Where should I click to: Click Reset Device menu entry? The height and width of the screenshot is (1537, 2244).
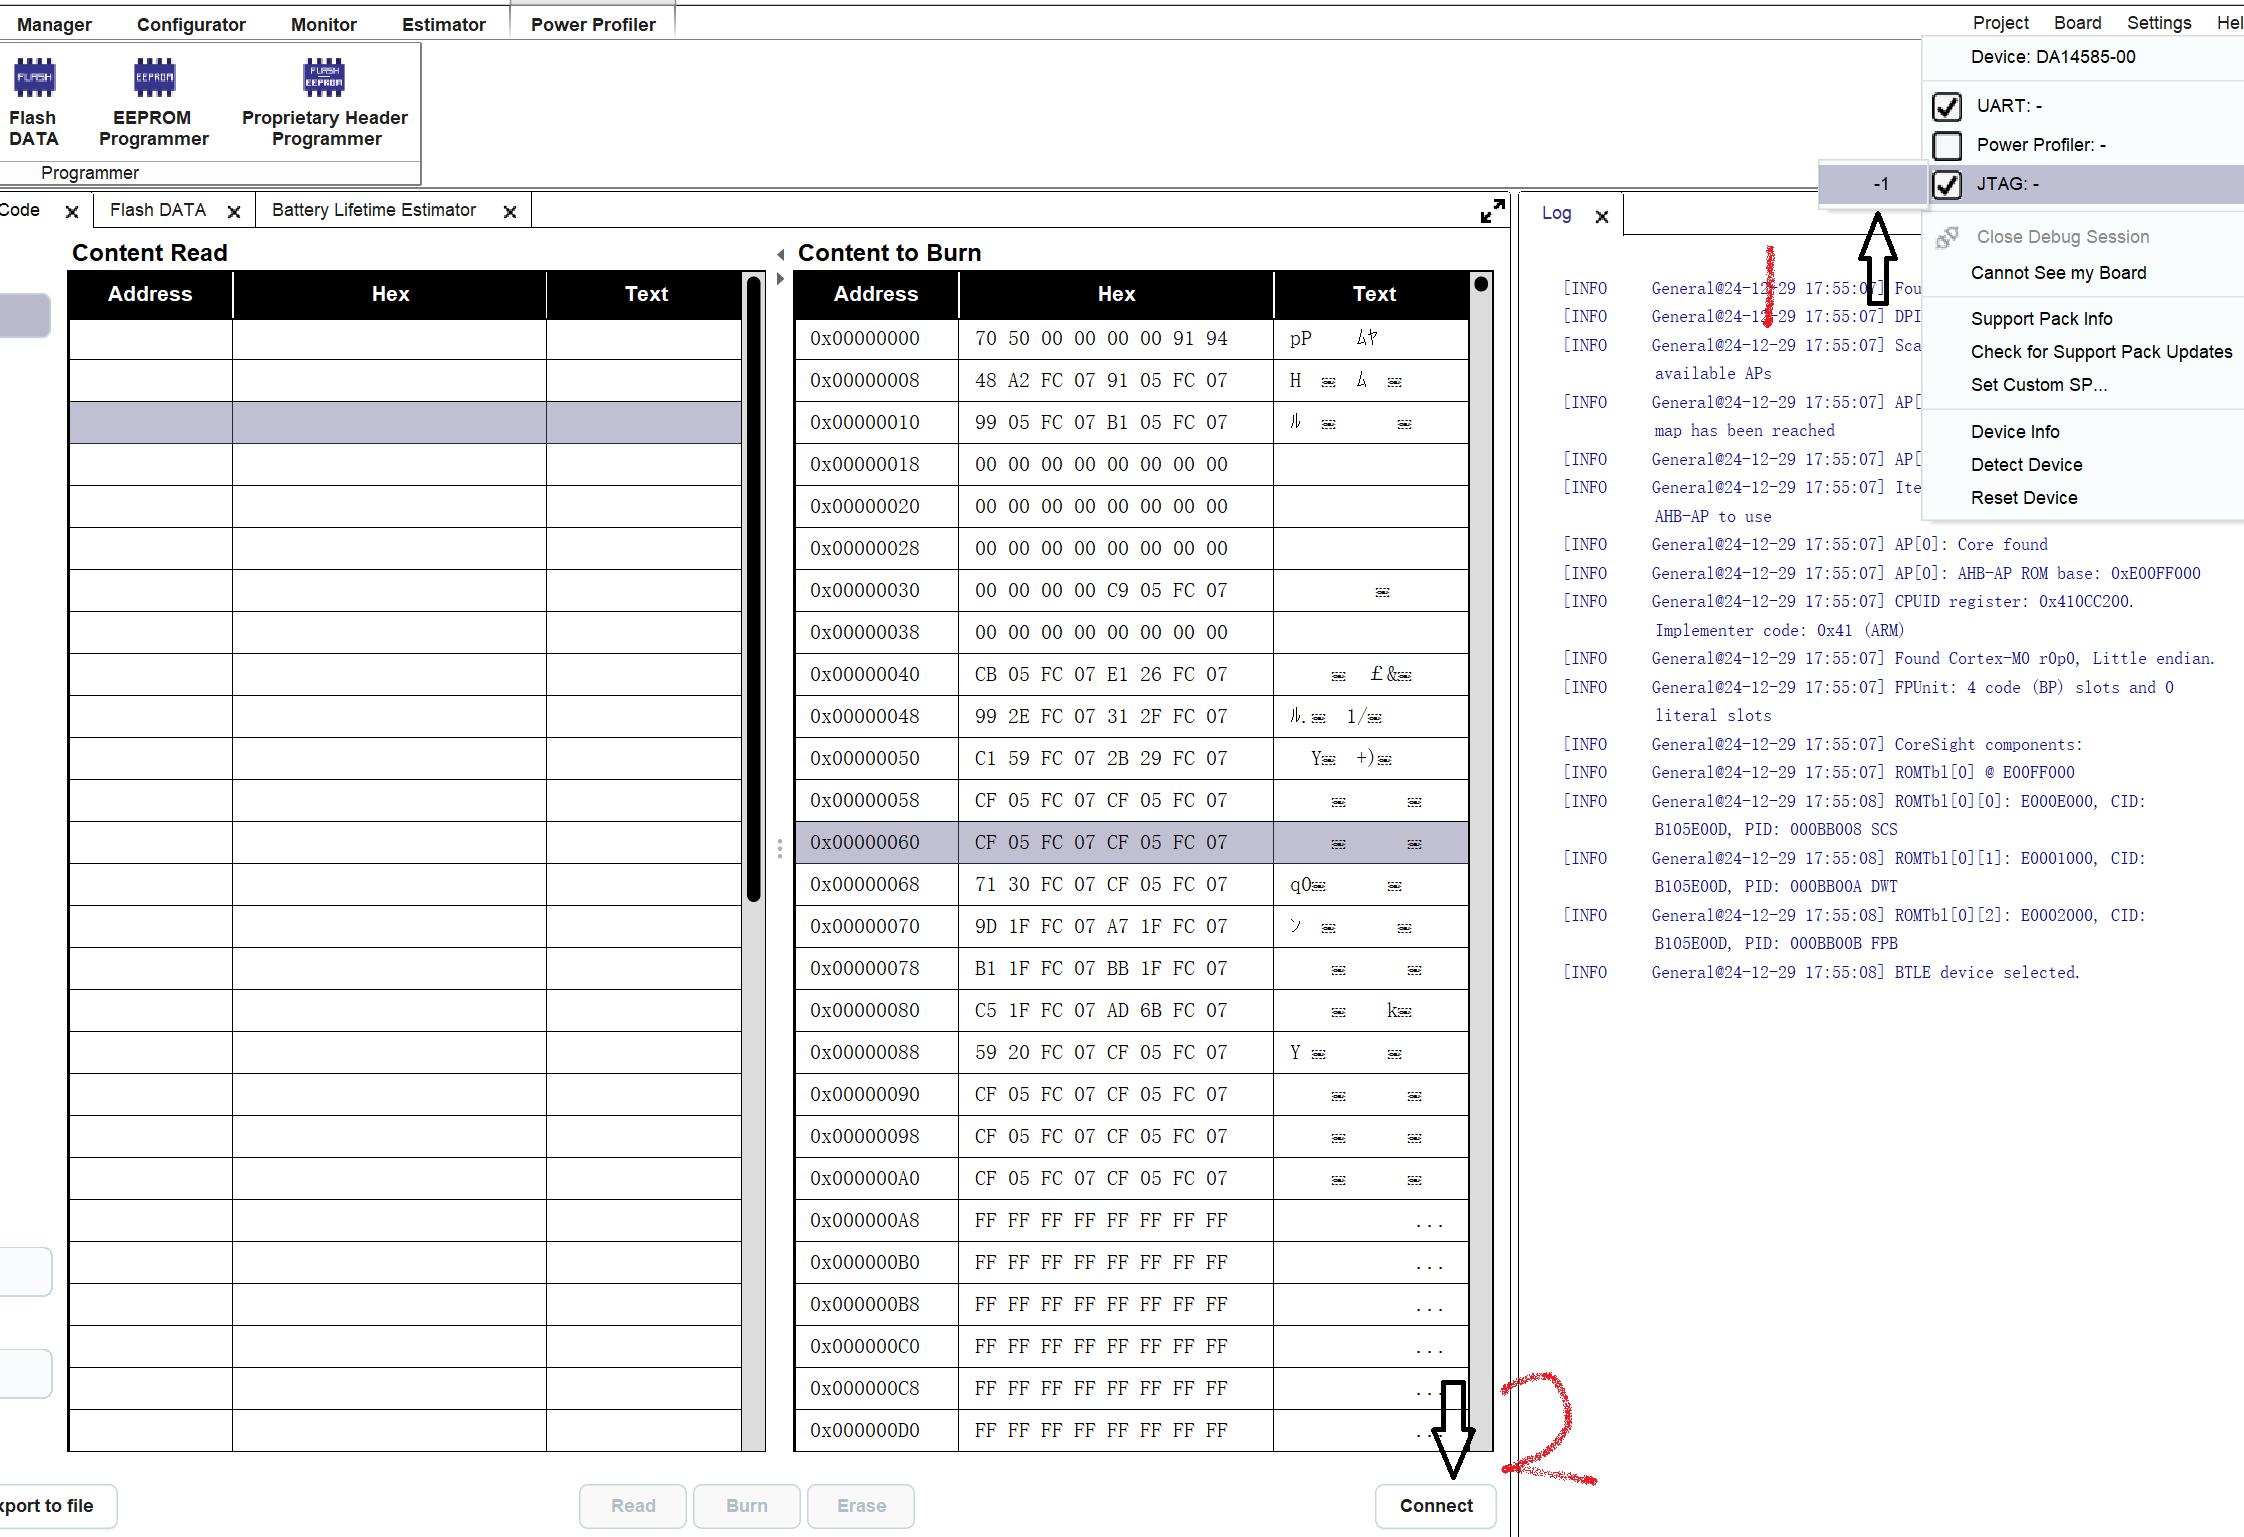[2023, 498]
